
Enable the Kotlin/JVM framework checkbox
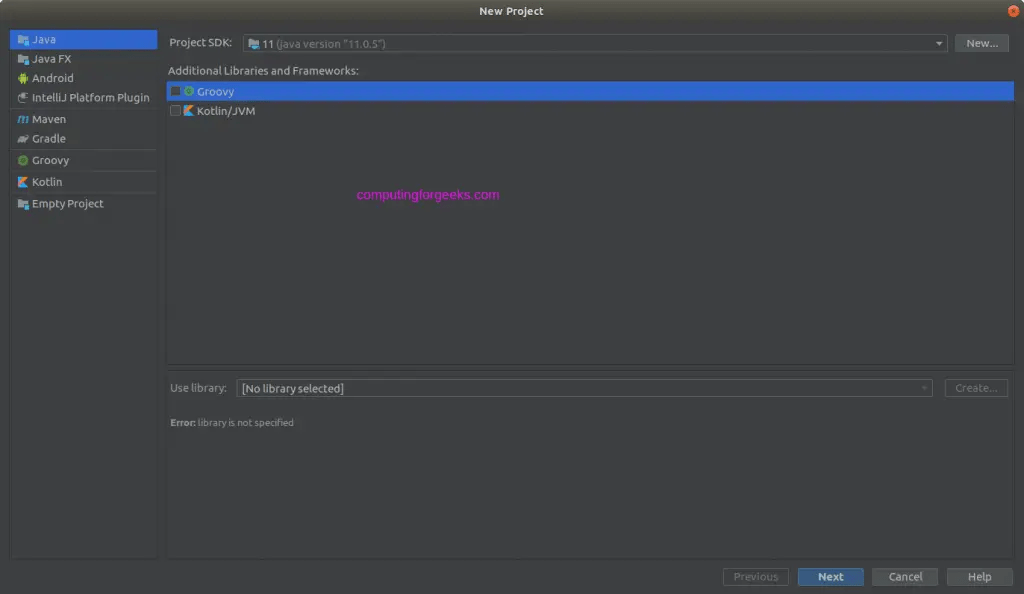click(175, 111)
